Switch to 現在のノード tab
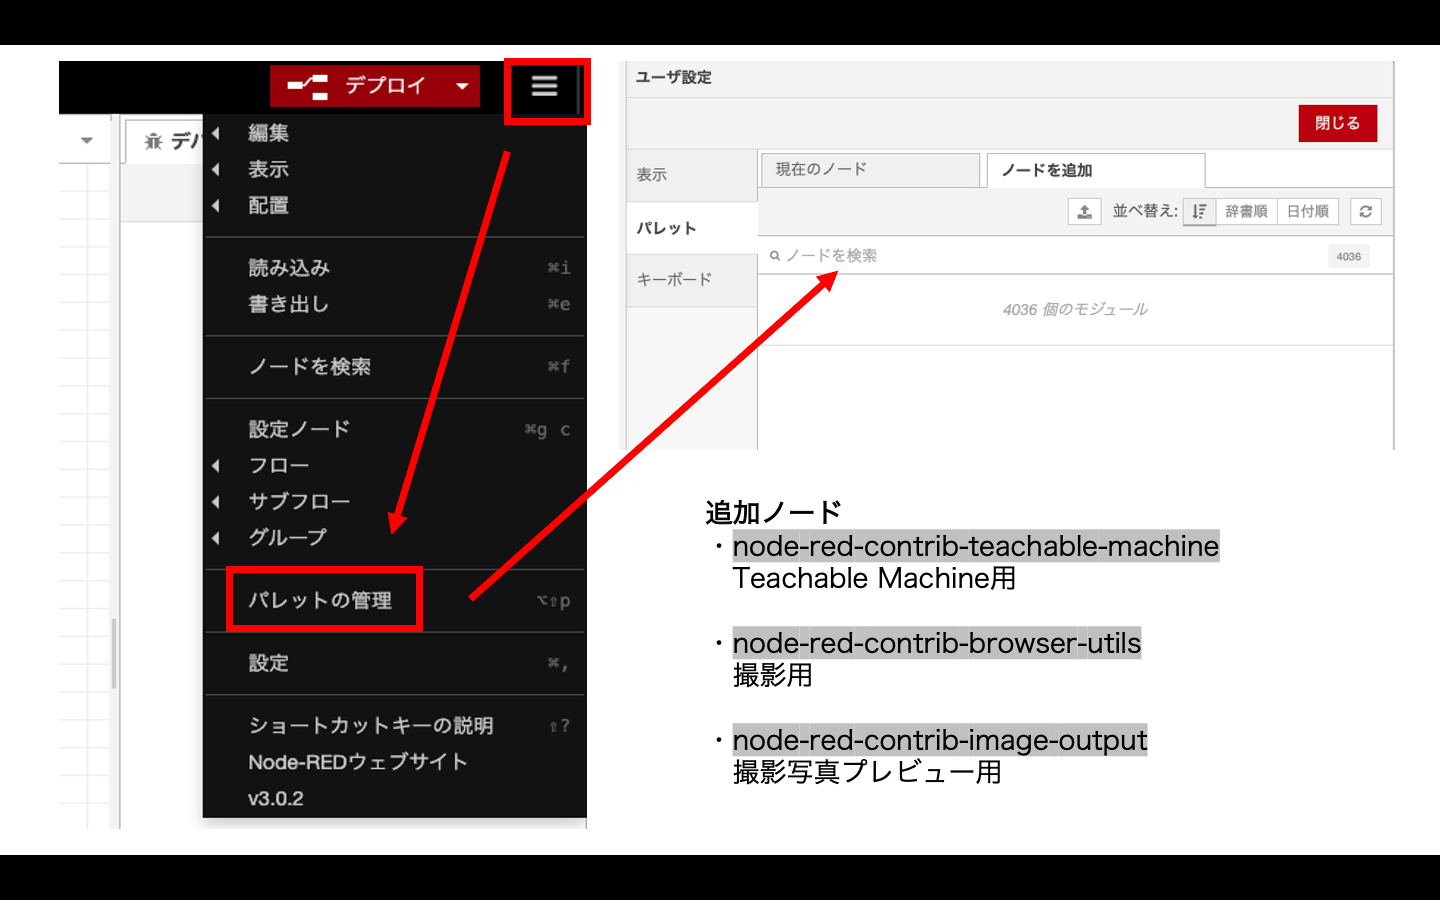Viewport: 1440px width, 900px height. coord(870,169)
